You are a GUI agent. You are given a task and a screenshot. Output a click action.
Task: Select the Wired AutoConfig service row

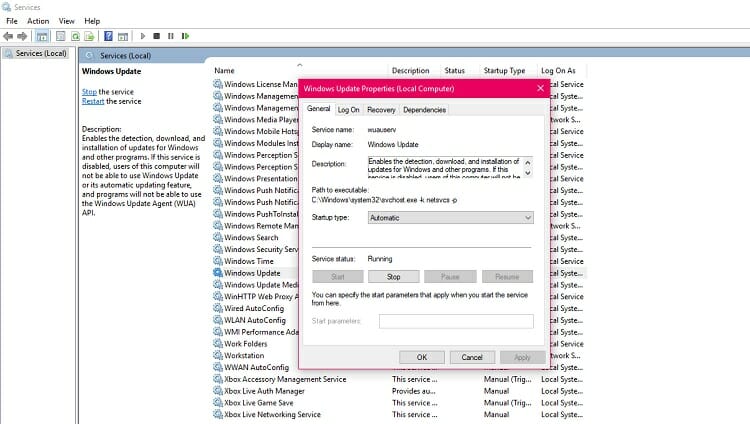click(255, 308)
